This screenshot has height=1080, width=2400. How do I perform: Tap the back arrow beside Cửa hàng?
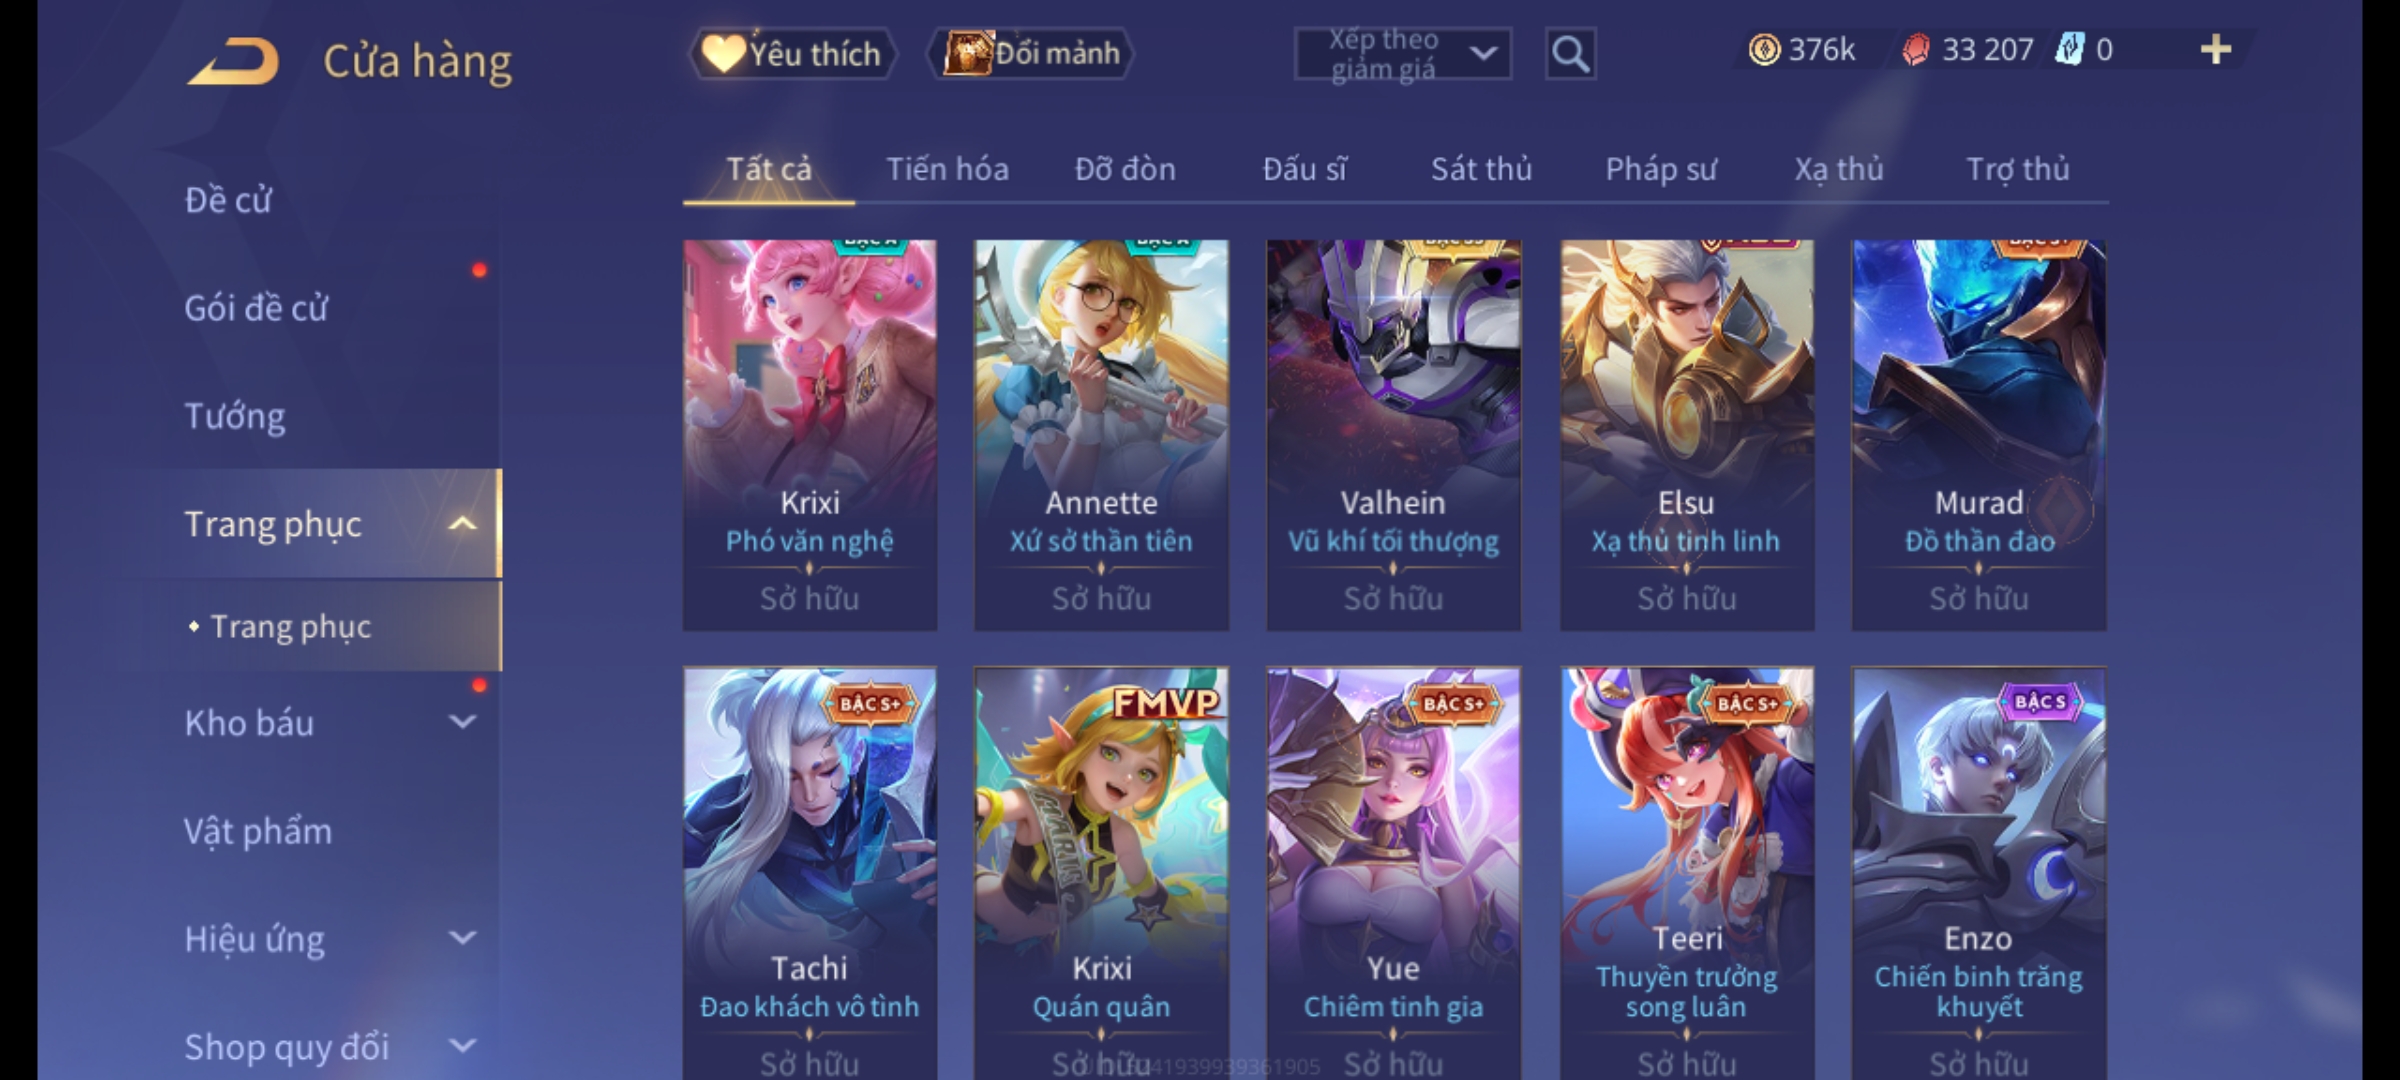(233, 61)
